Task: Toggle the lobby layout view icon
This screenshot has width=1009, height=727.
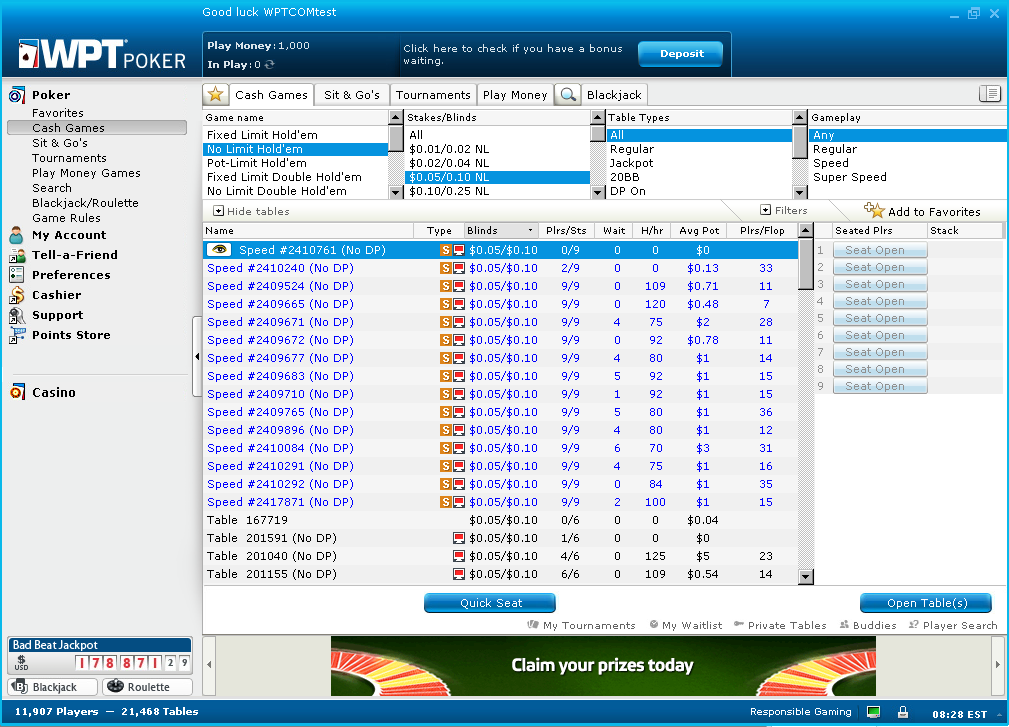Action: click(x=990, y=94)
